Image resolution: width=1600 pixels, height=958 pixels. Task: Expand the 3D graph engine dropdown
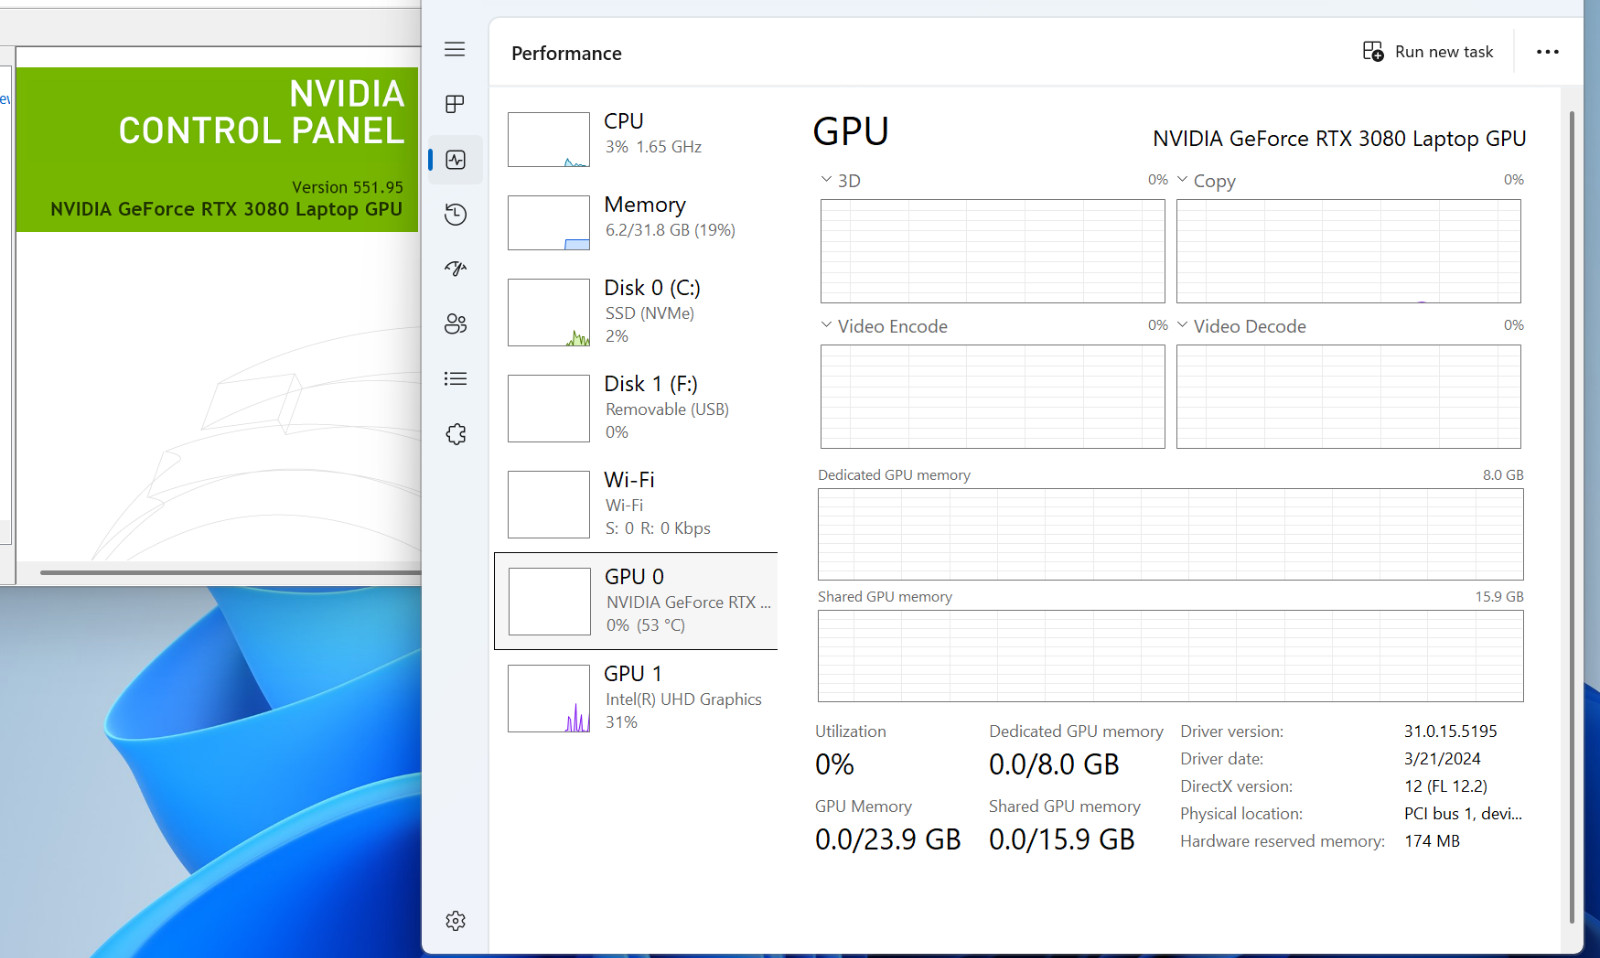click(x=840, y=180)
